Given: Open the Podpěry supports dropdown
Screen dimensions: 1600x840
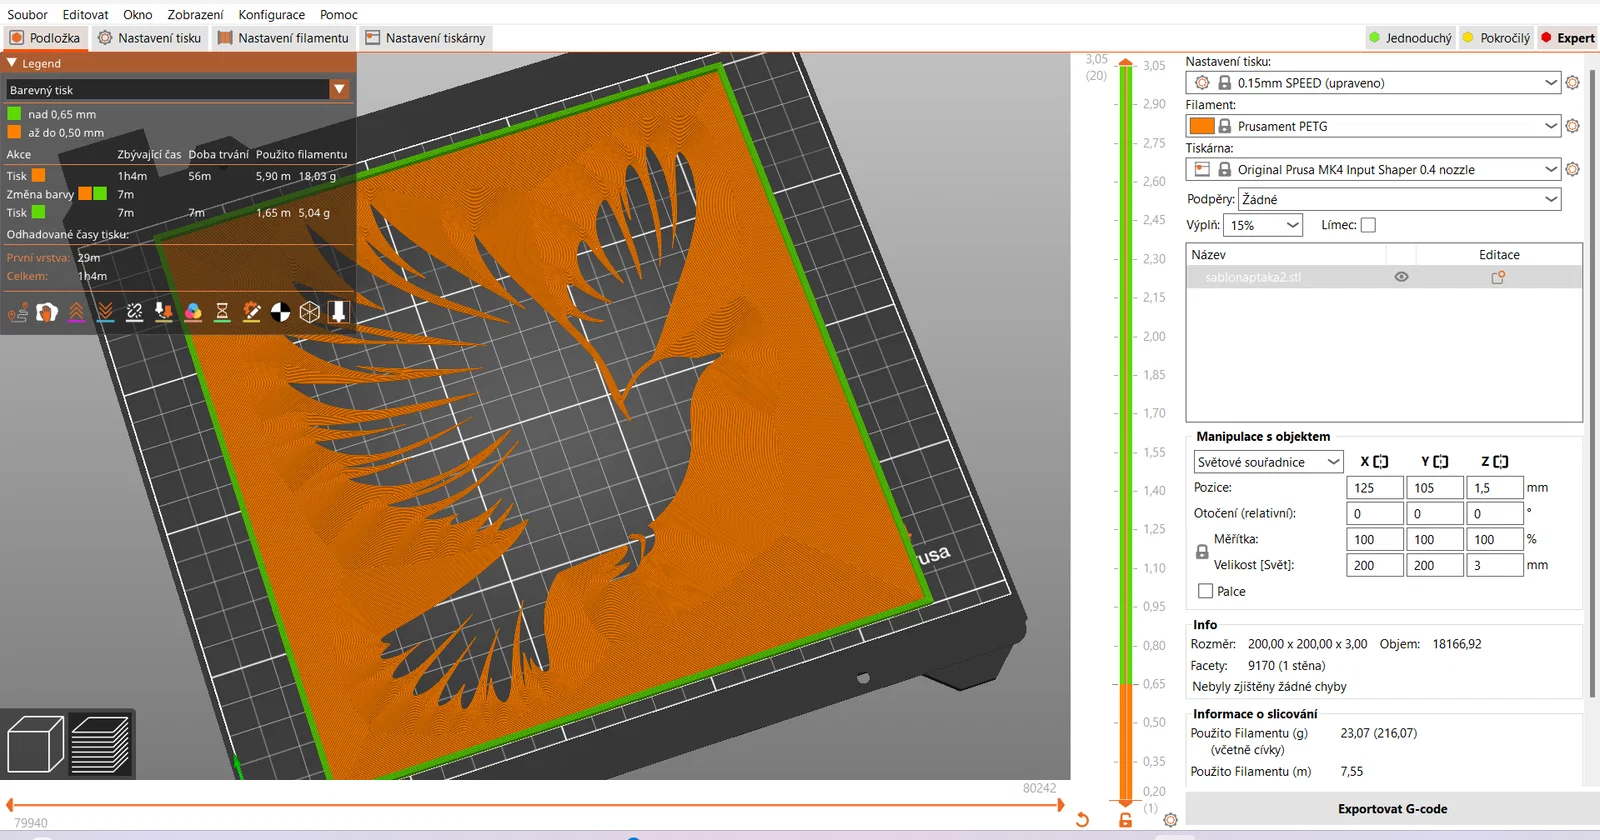Looking at the screenshot, I should coord(1400,199).
